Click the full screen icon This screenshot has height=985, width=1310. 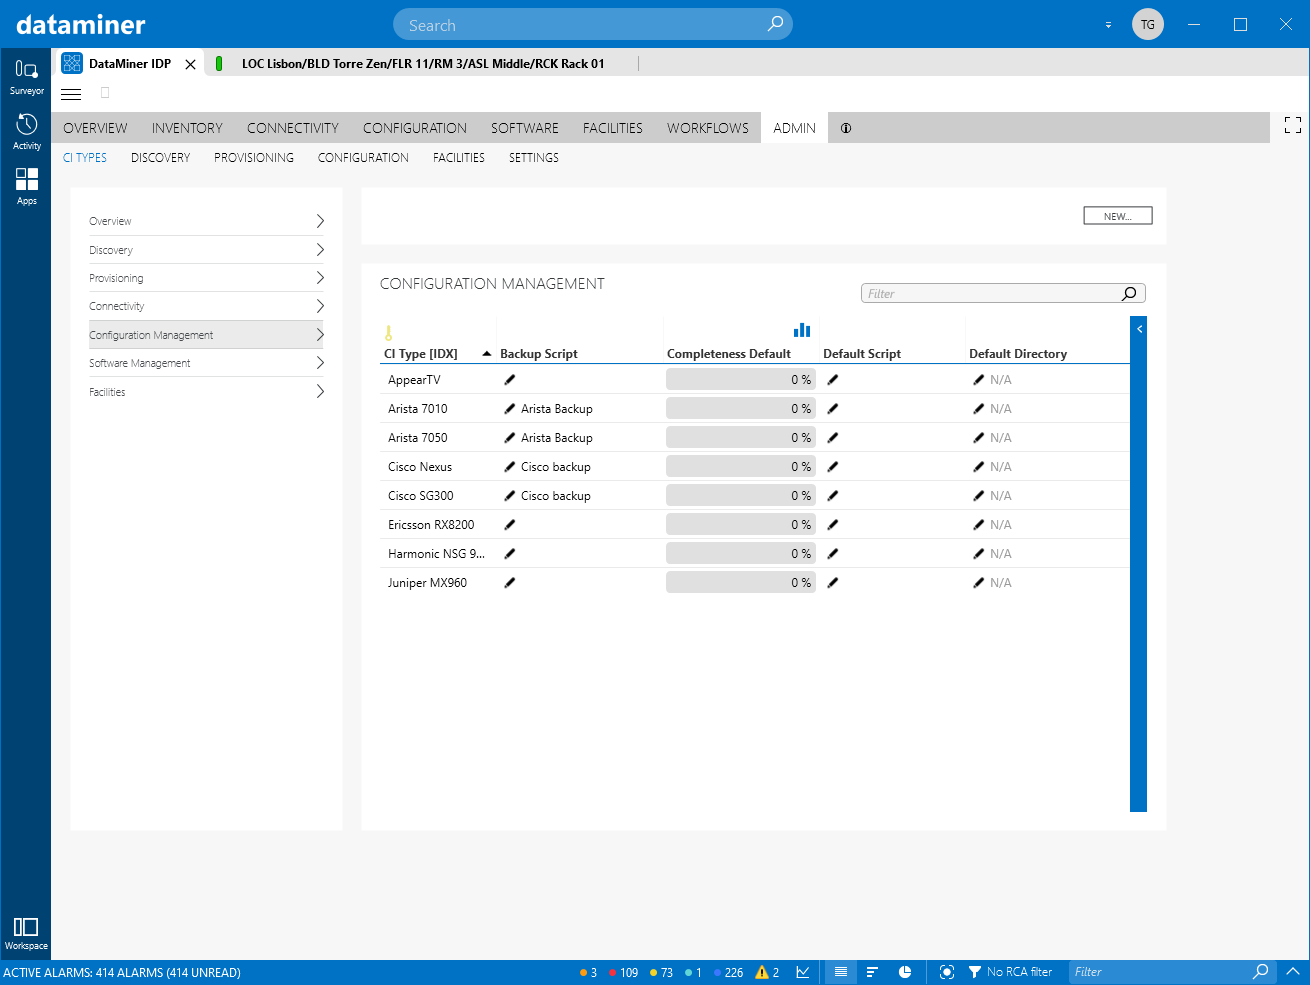pyautogui.click(x=1293, y=125)
